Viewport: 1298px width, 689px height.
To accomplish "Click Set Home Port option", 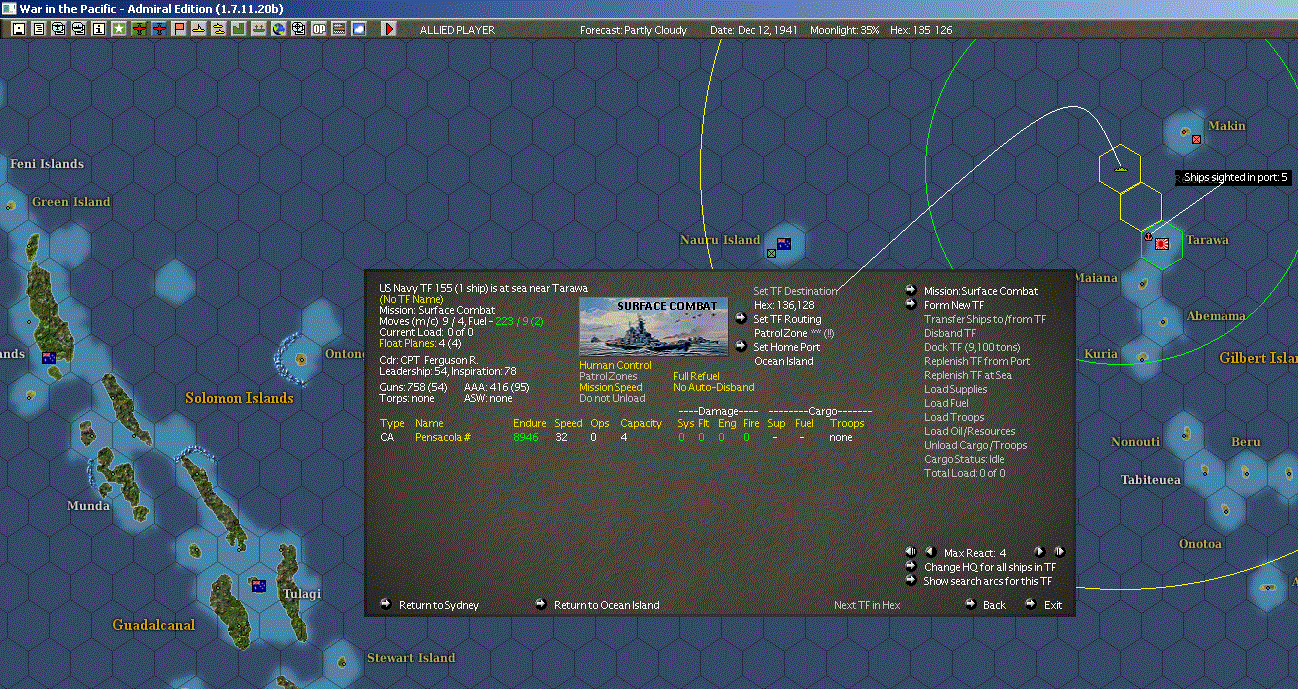I will click(786, 347).
